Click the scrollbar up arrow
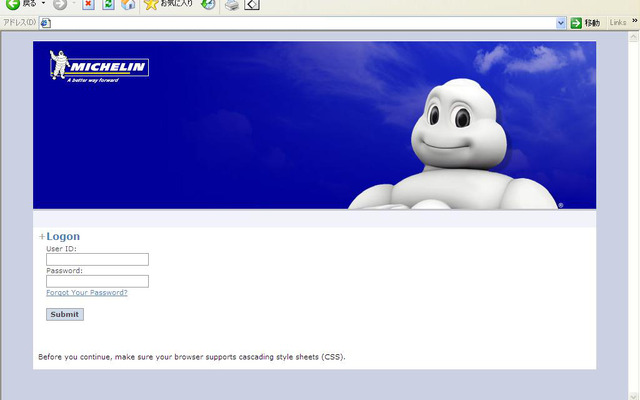Image resolution: width=640 pixels, height=400 pixels. 633,37
